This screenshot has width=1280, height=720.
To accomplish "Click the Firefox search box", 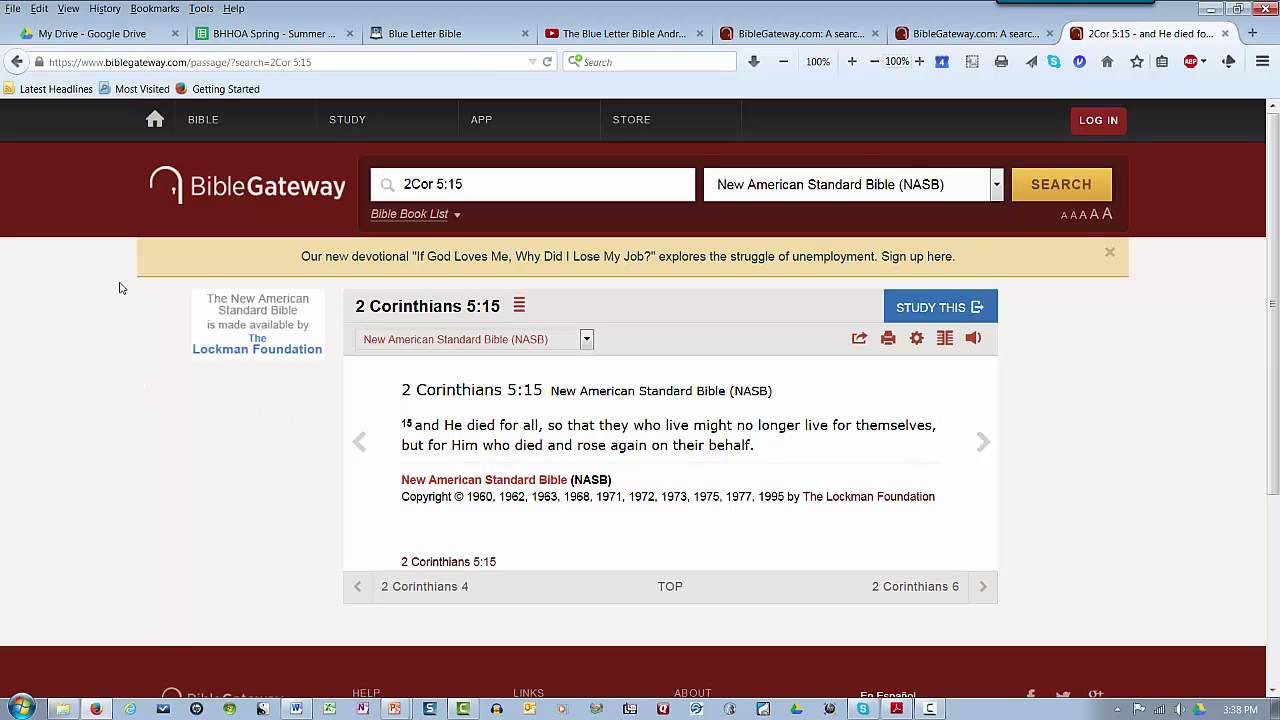I will tap(650, 61).
